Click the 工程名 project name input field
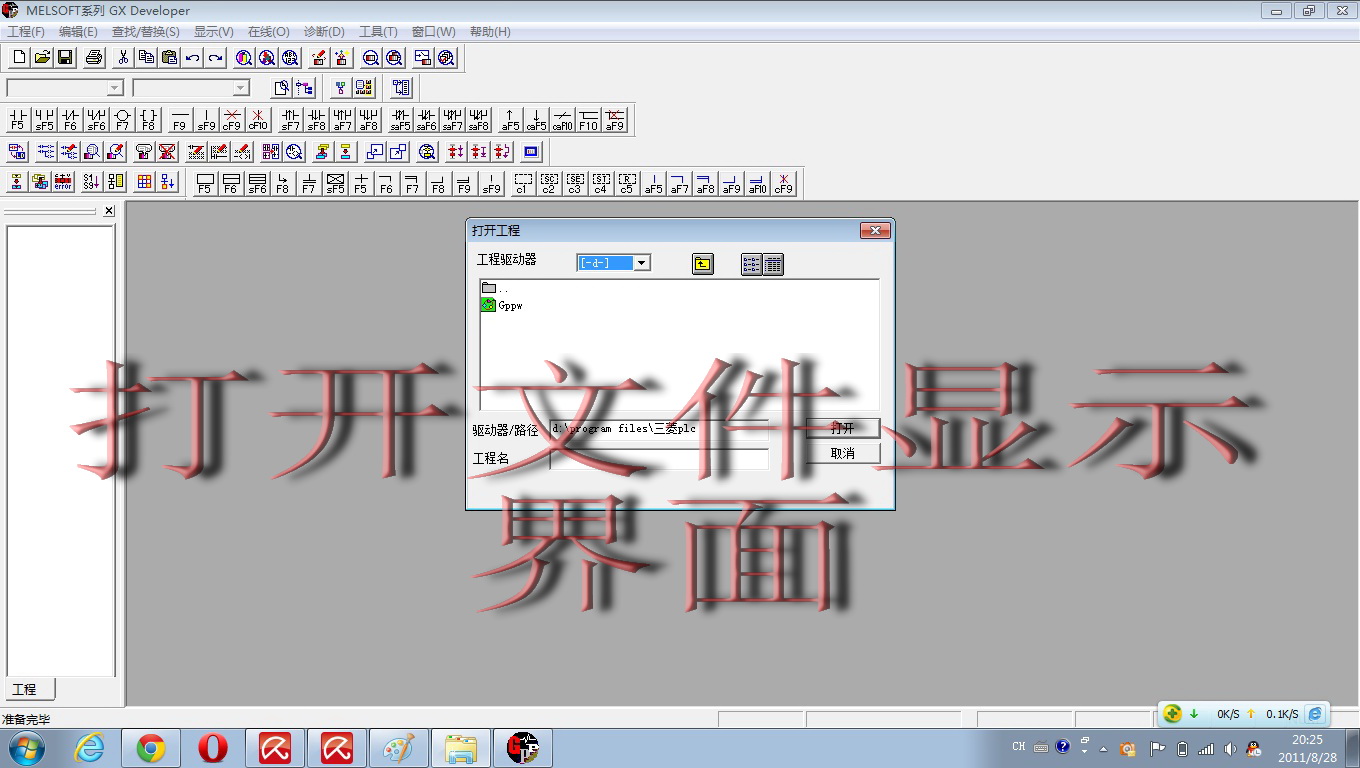The image size is (1360, 768). pyautogui.click(x=659, y=459)
